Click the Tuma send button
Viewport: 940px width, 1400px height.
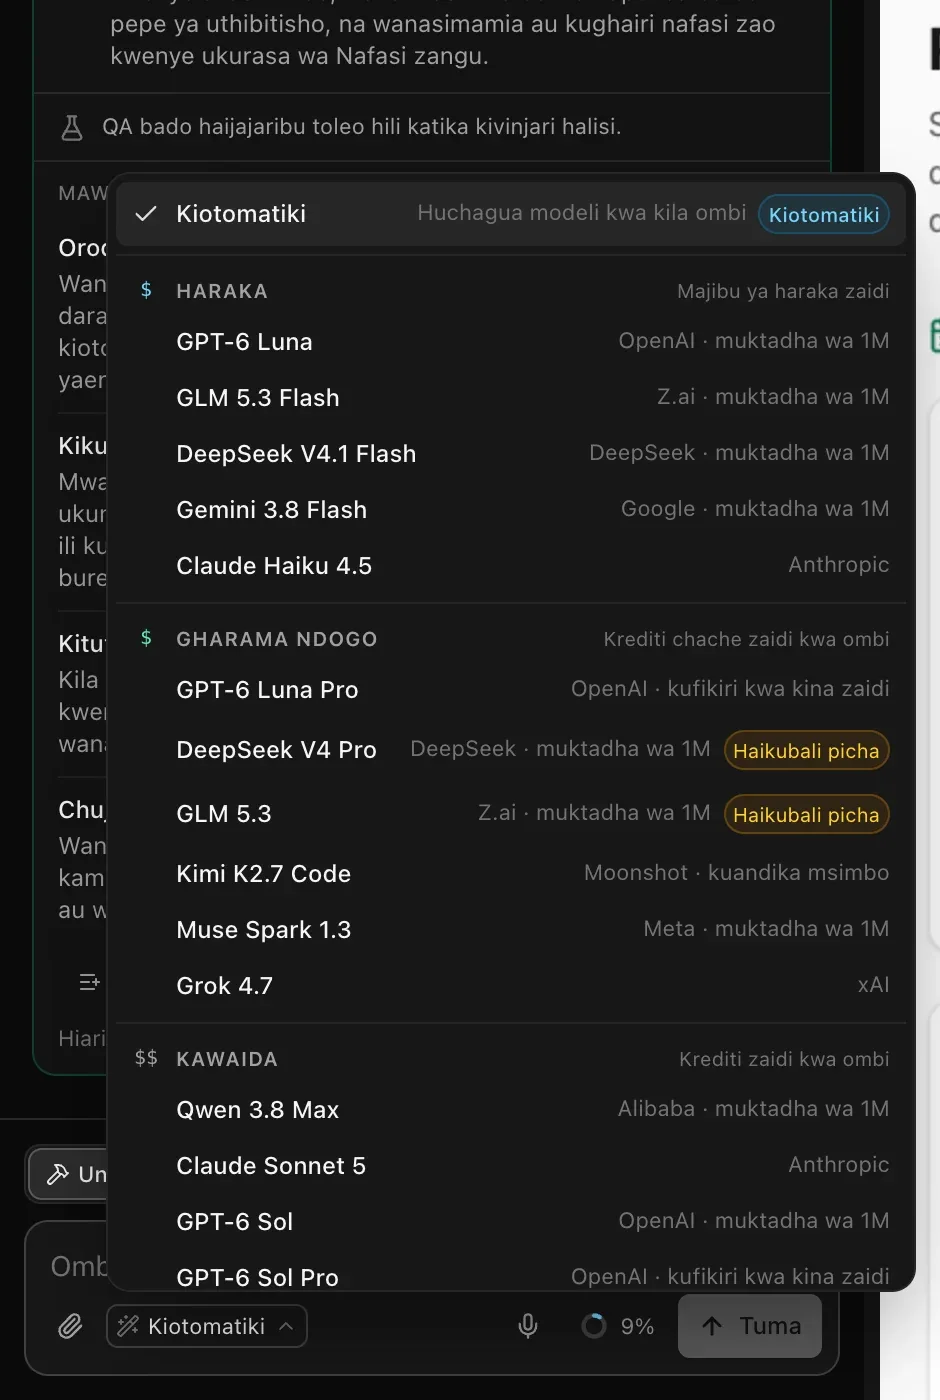(x=750, y=1326)
